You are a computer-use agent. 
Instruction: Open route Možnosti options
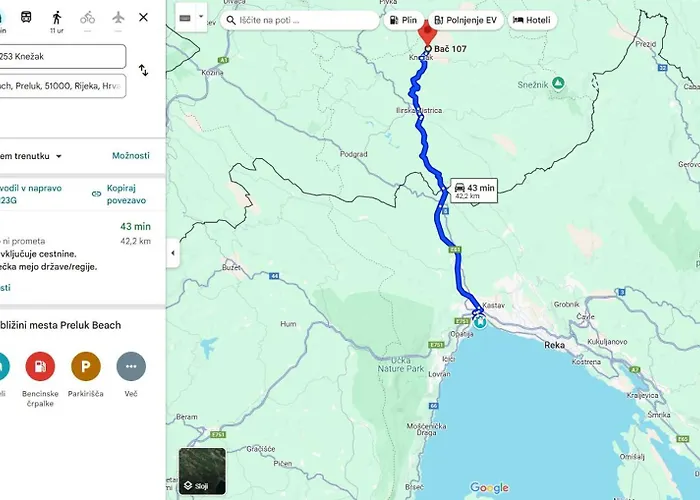(130, 156)
